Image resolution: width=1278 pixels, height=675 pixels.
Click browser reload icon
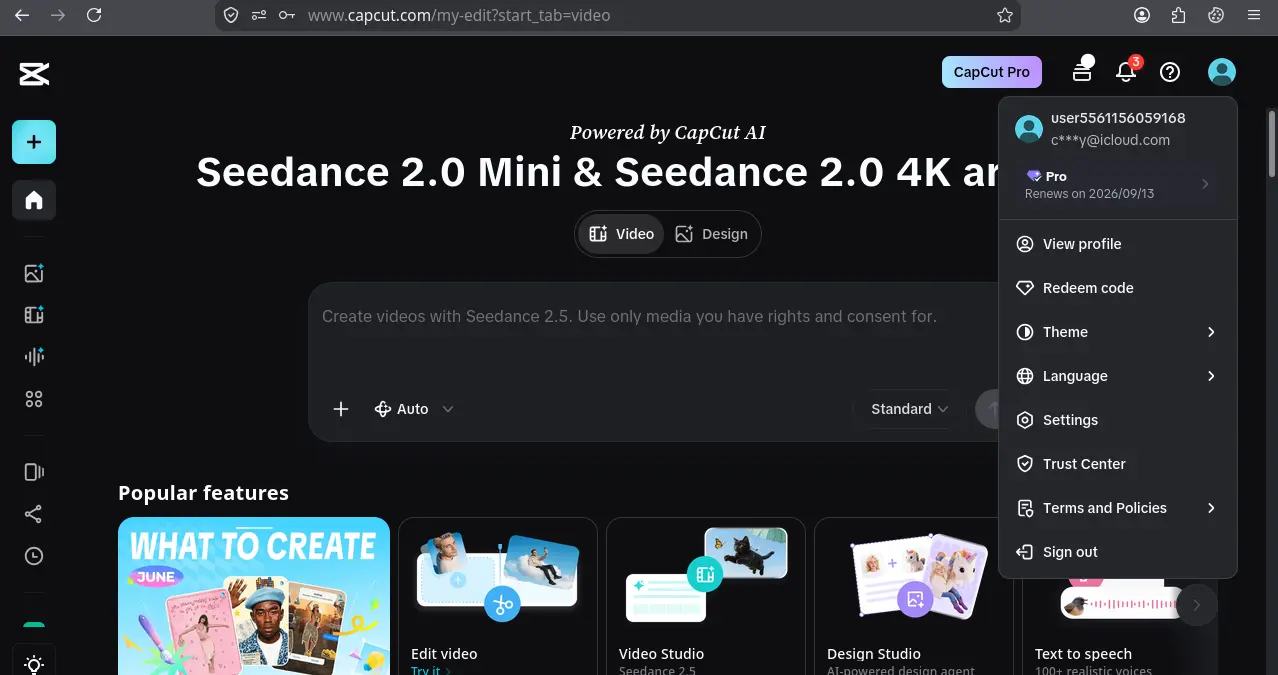click(94, 15)
